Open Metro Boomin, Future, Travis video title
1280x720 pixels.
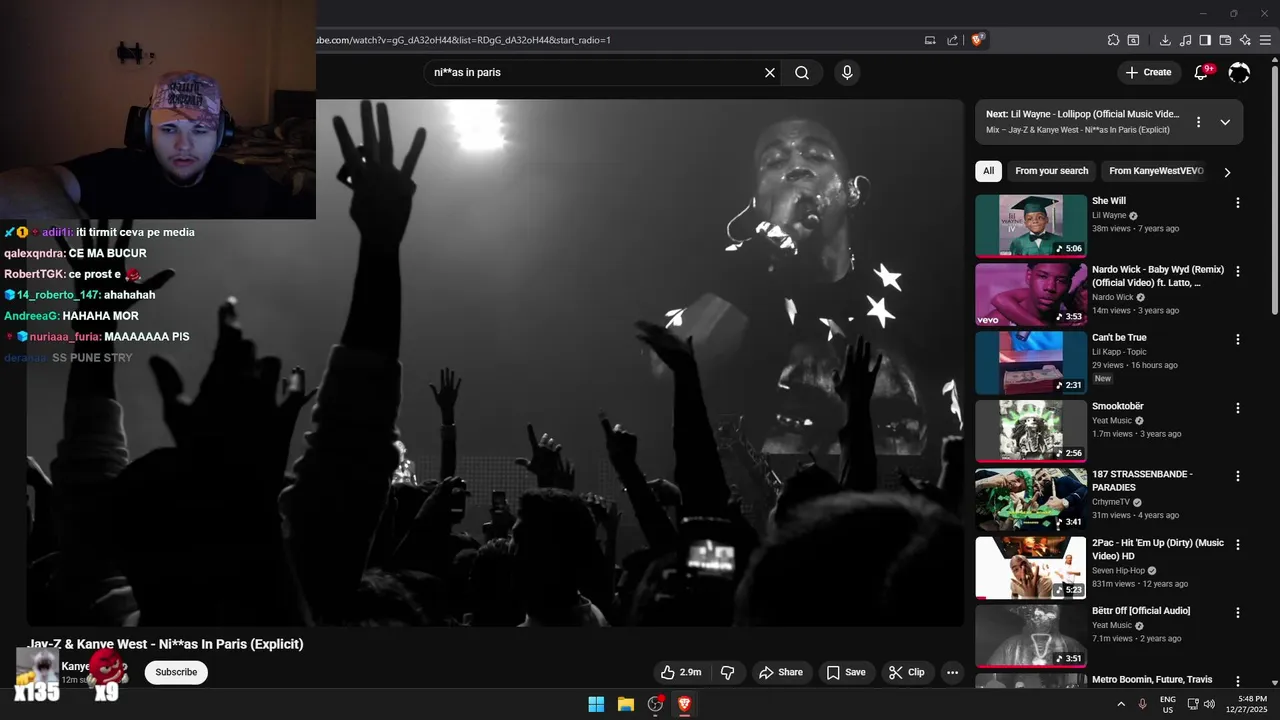pos(1152,680)
